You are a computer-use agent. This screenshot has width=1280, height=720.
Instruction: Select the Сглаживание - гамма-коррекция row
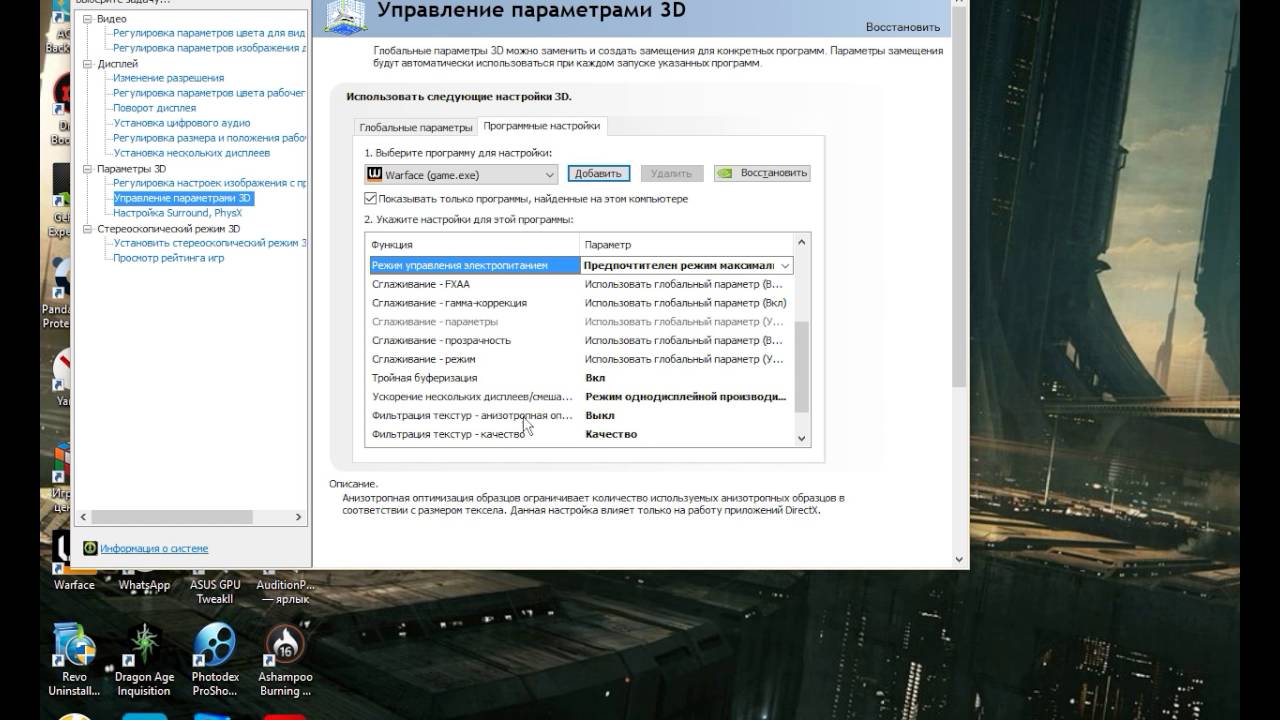click(579, 303)
